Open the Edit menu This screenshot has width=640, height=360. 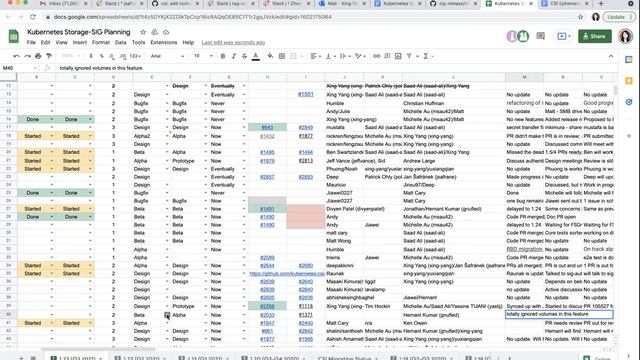(x=45, y=42)
